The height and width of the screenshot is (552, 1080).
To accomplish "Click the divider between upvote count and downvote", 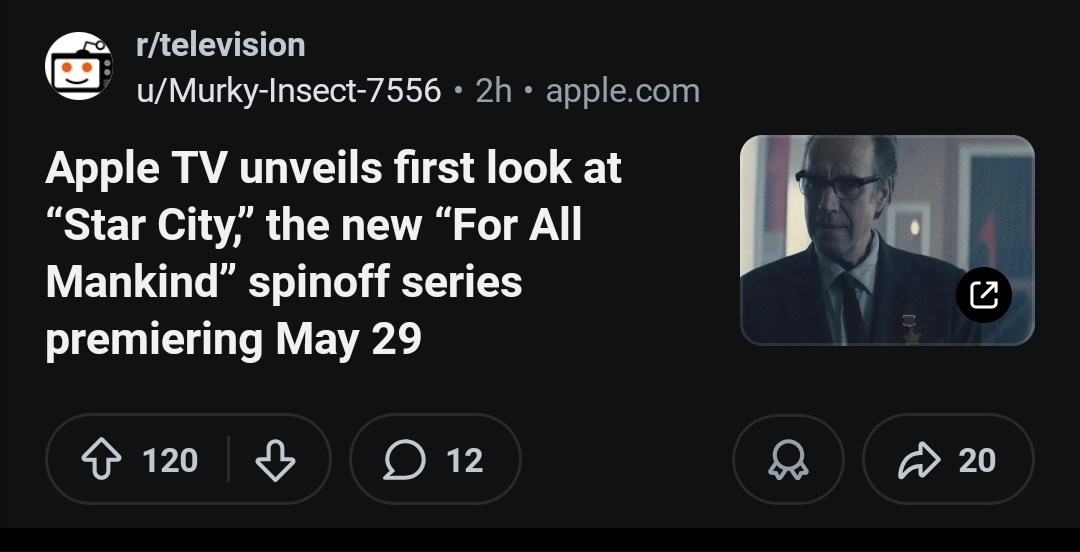I will tap(229, 460).
